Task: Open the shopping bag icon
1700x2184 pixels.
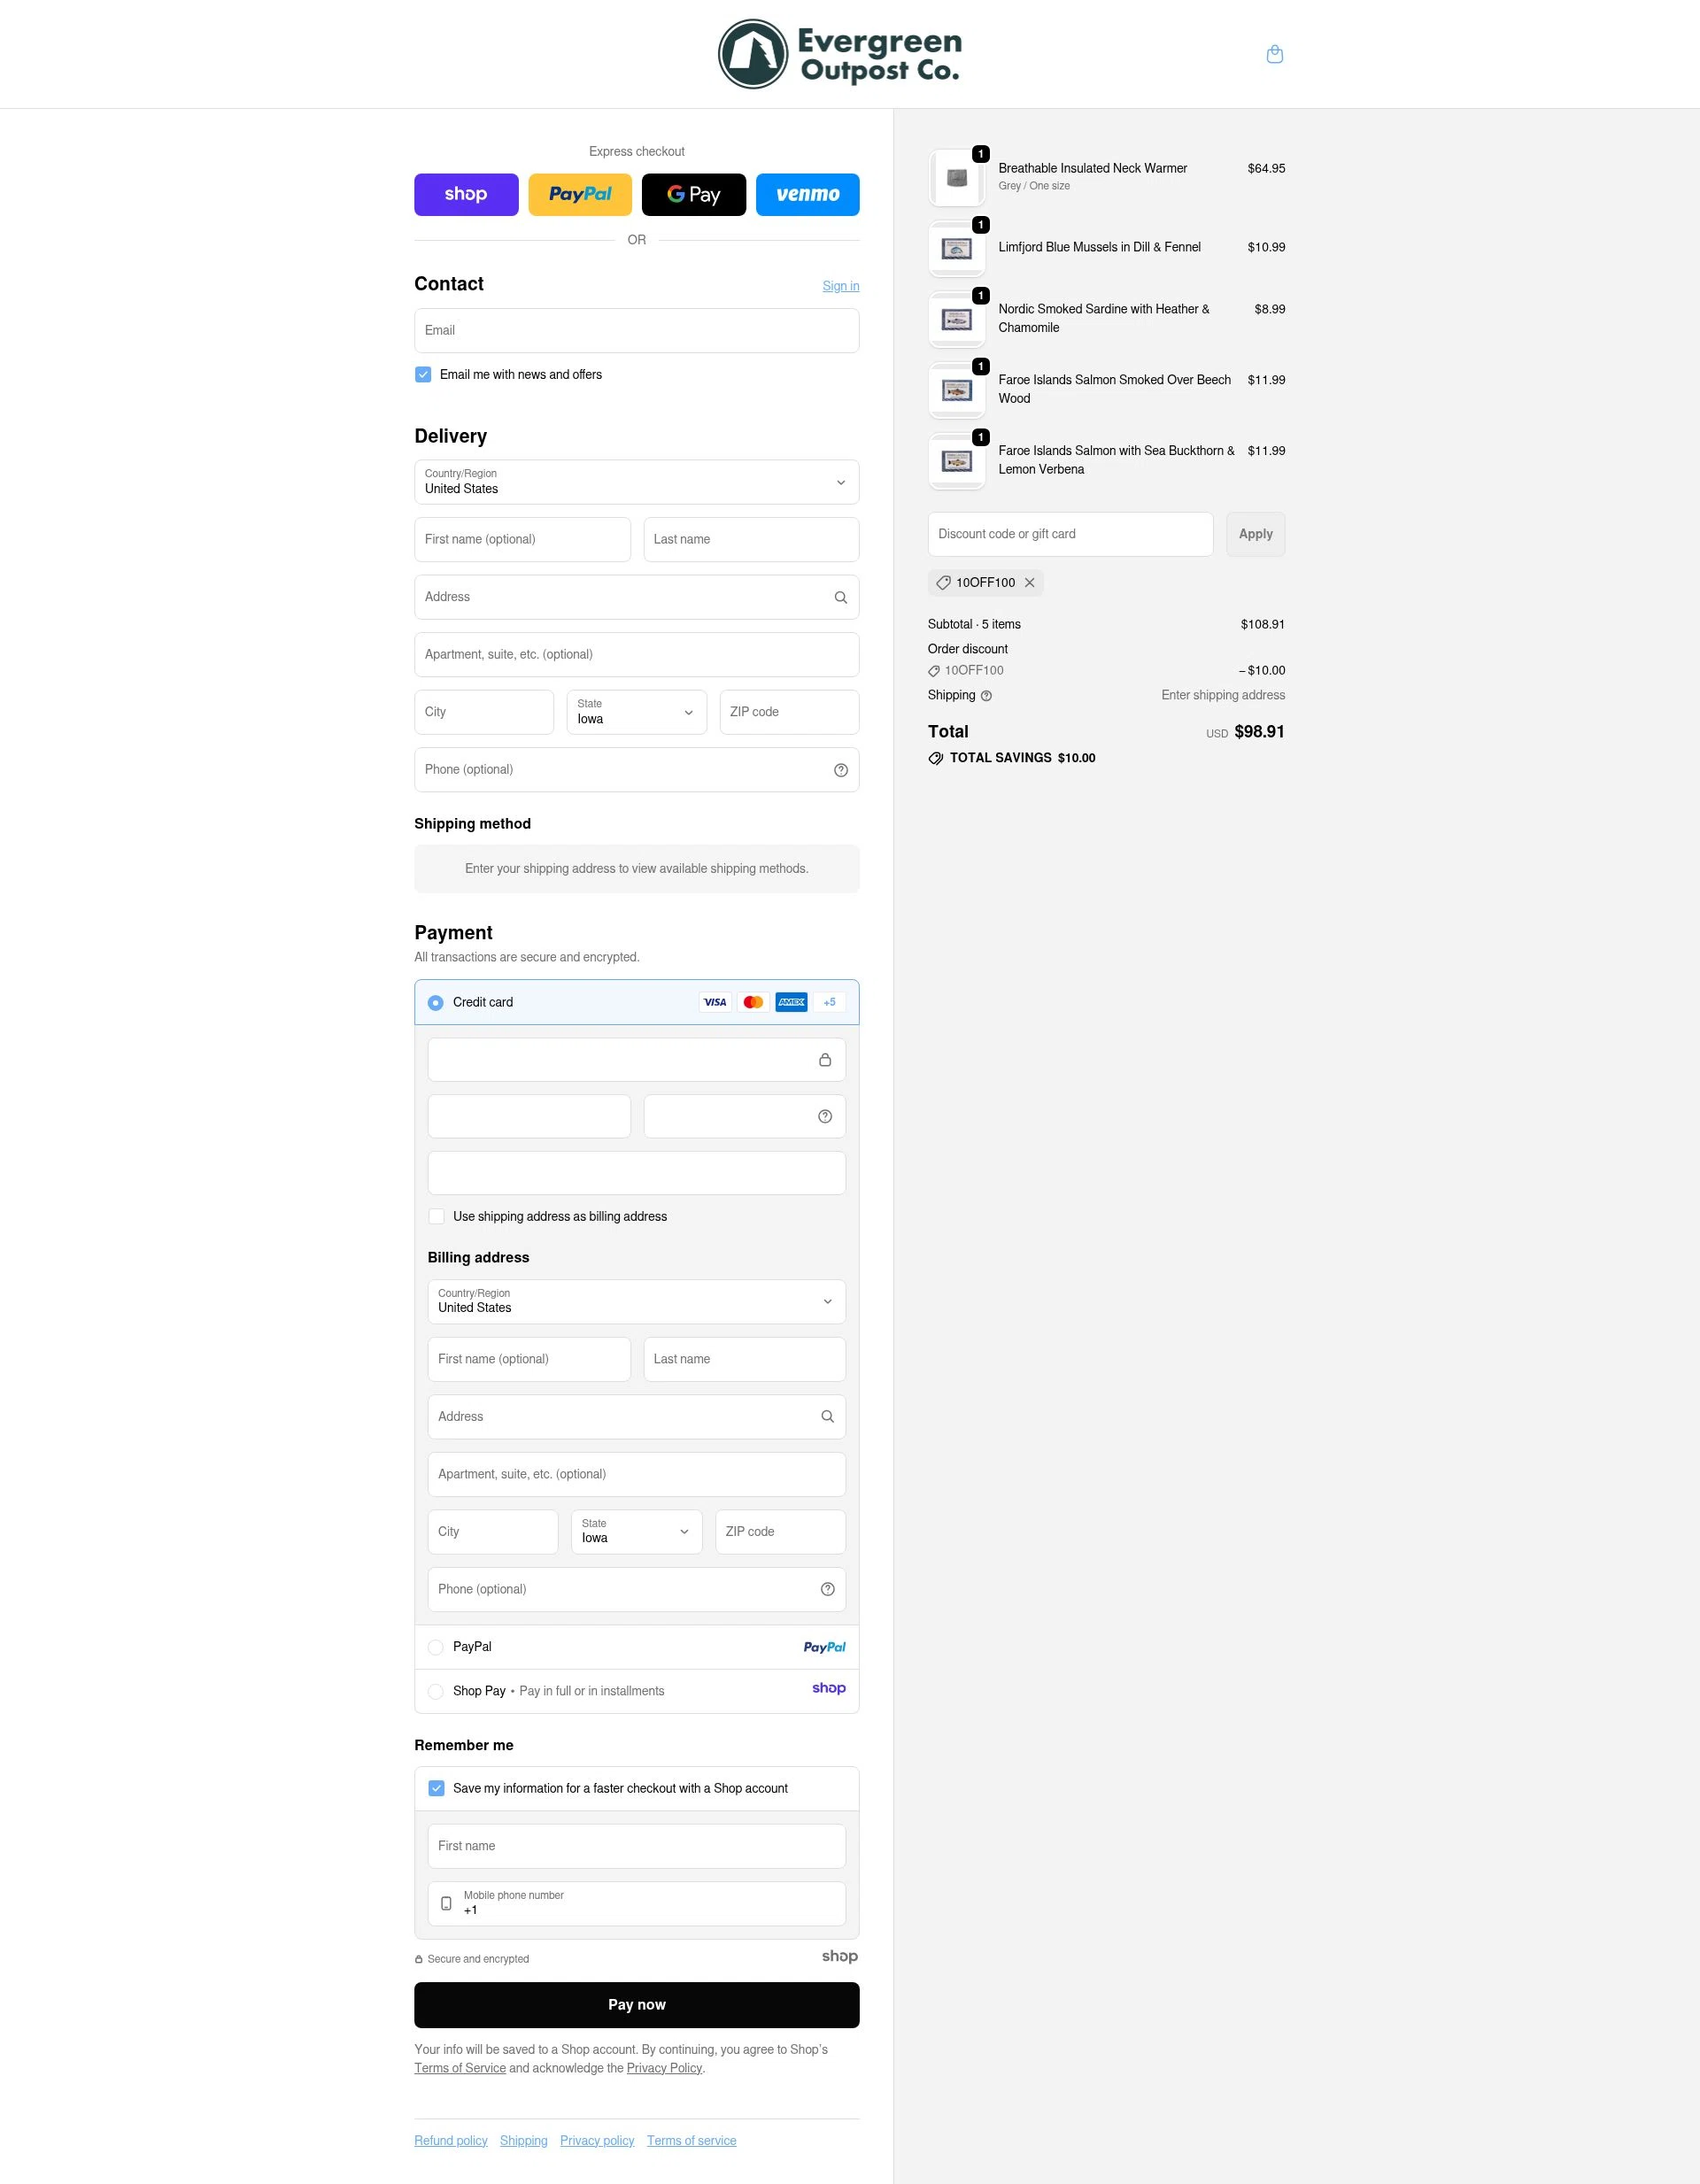Action: 1275,53
